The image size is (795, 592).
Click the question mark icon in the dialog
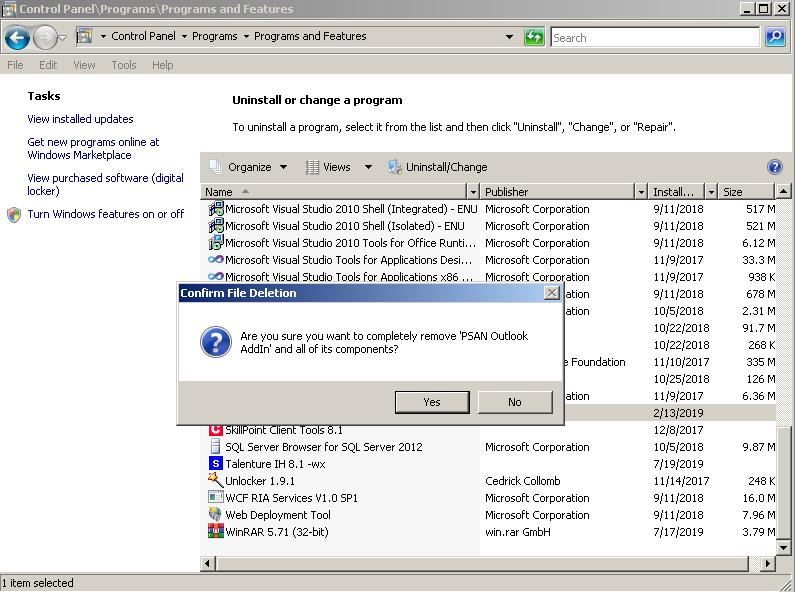tap(215, 342)
